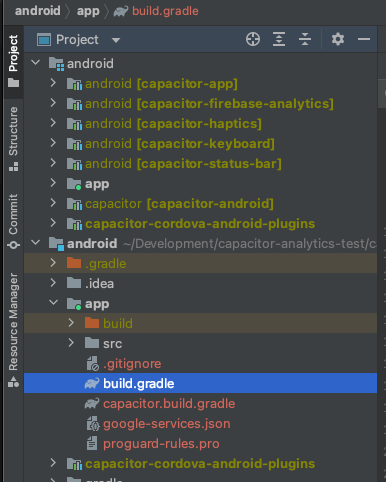386x482 pixels.
Task: Collapse the app folder under android
Action: point(53,303)
